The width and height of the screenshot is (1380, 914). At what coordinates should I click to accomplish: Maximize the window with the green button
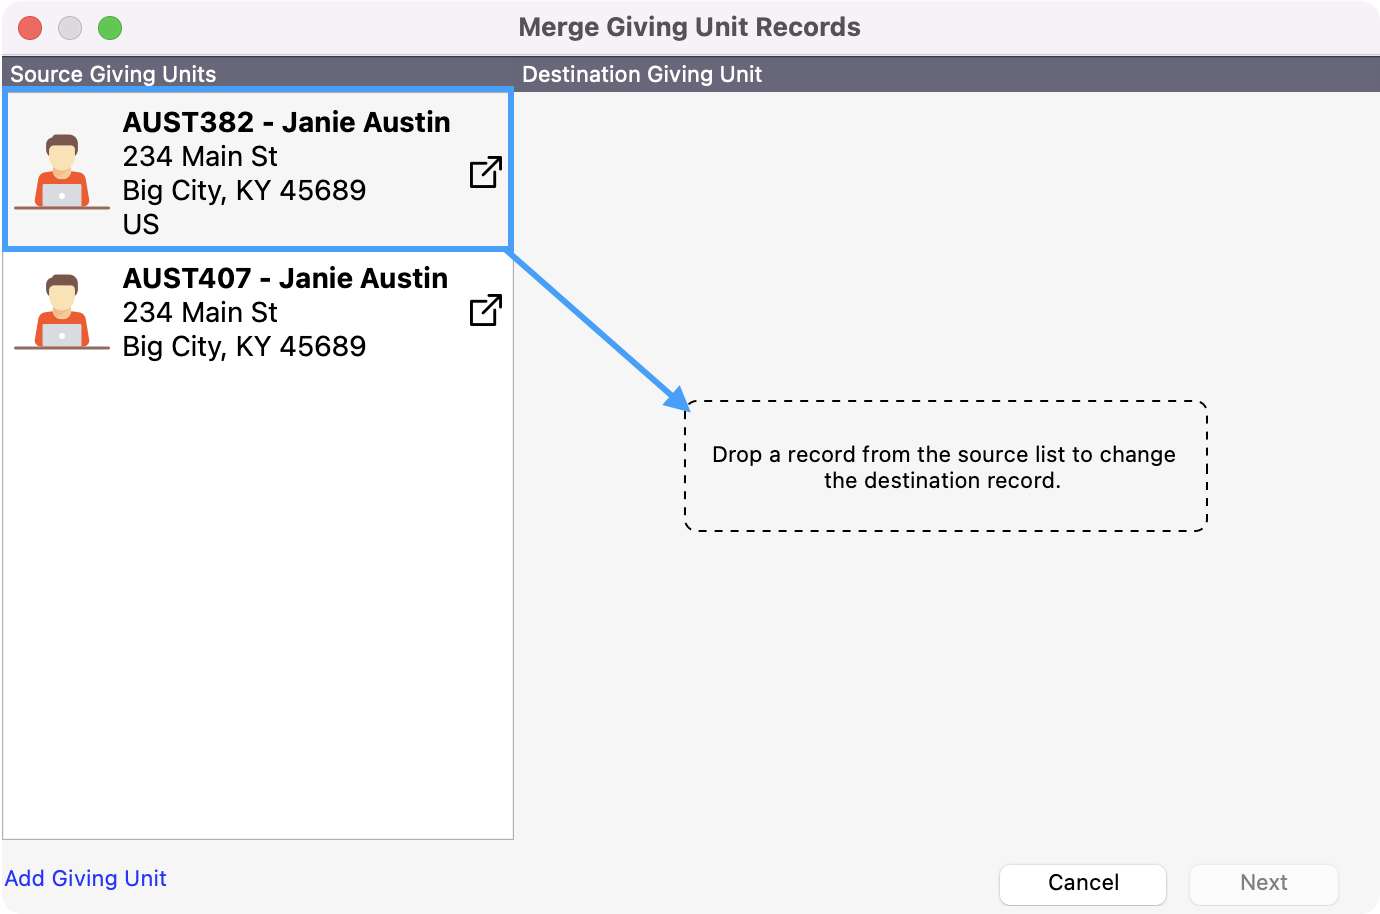tap(110, 28)
